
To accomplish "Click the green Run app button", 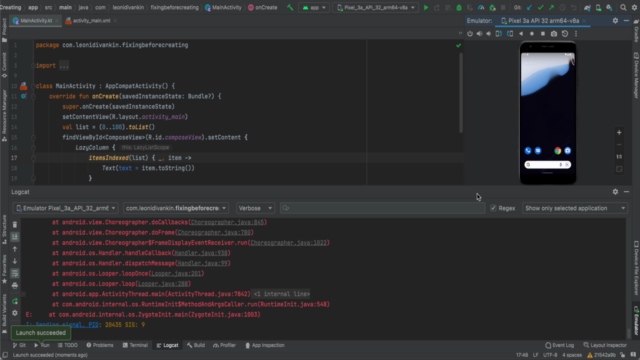I will (x=426, y=7).
